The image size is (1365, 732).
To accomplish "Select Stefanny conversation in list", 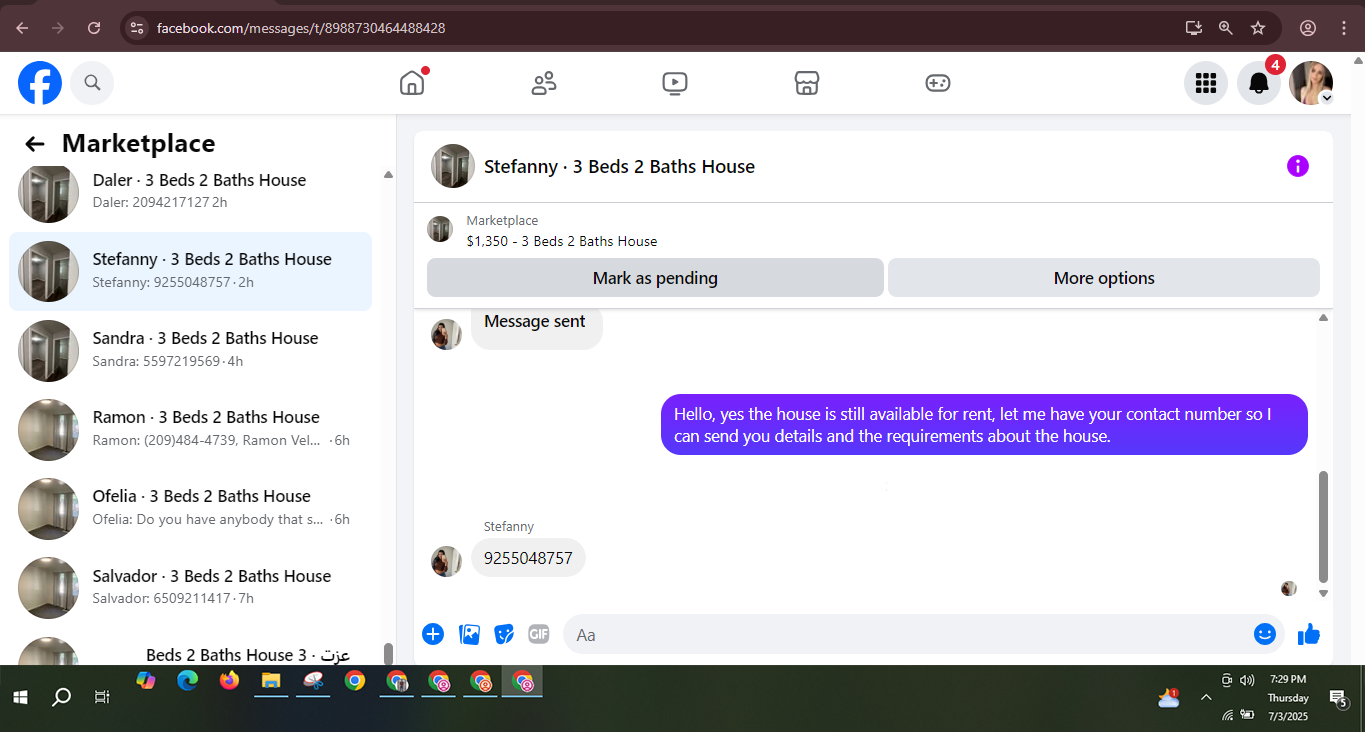I will [x=190, y=271].
